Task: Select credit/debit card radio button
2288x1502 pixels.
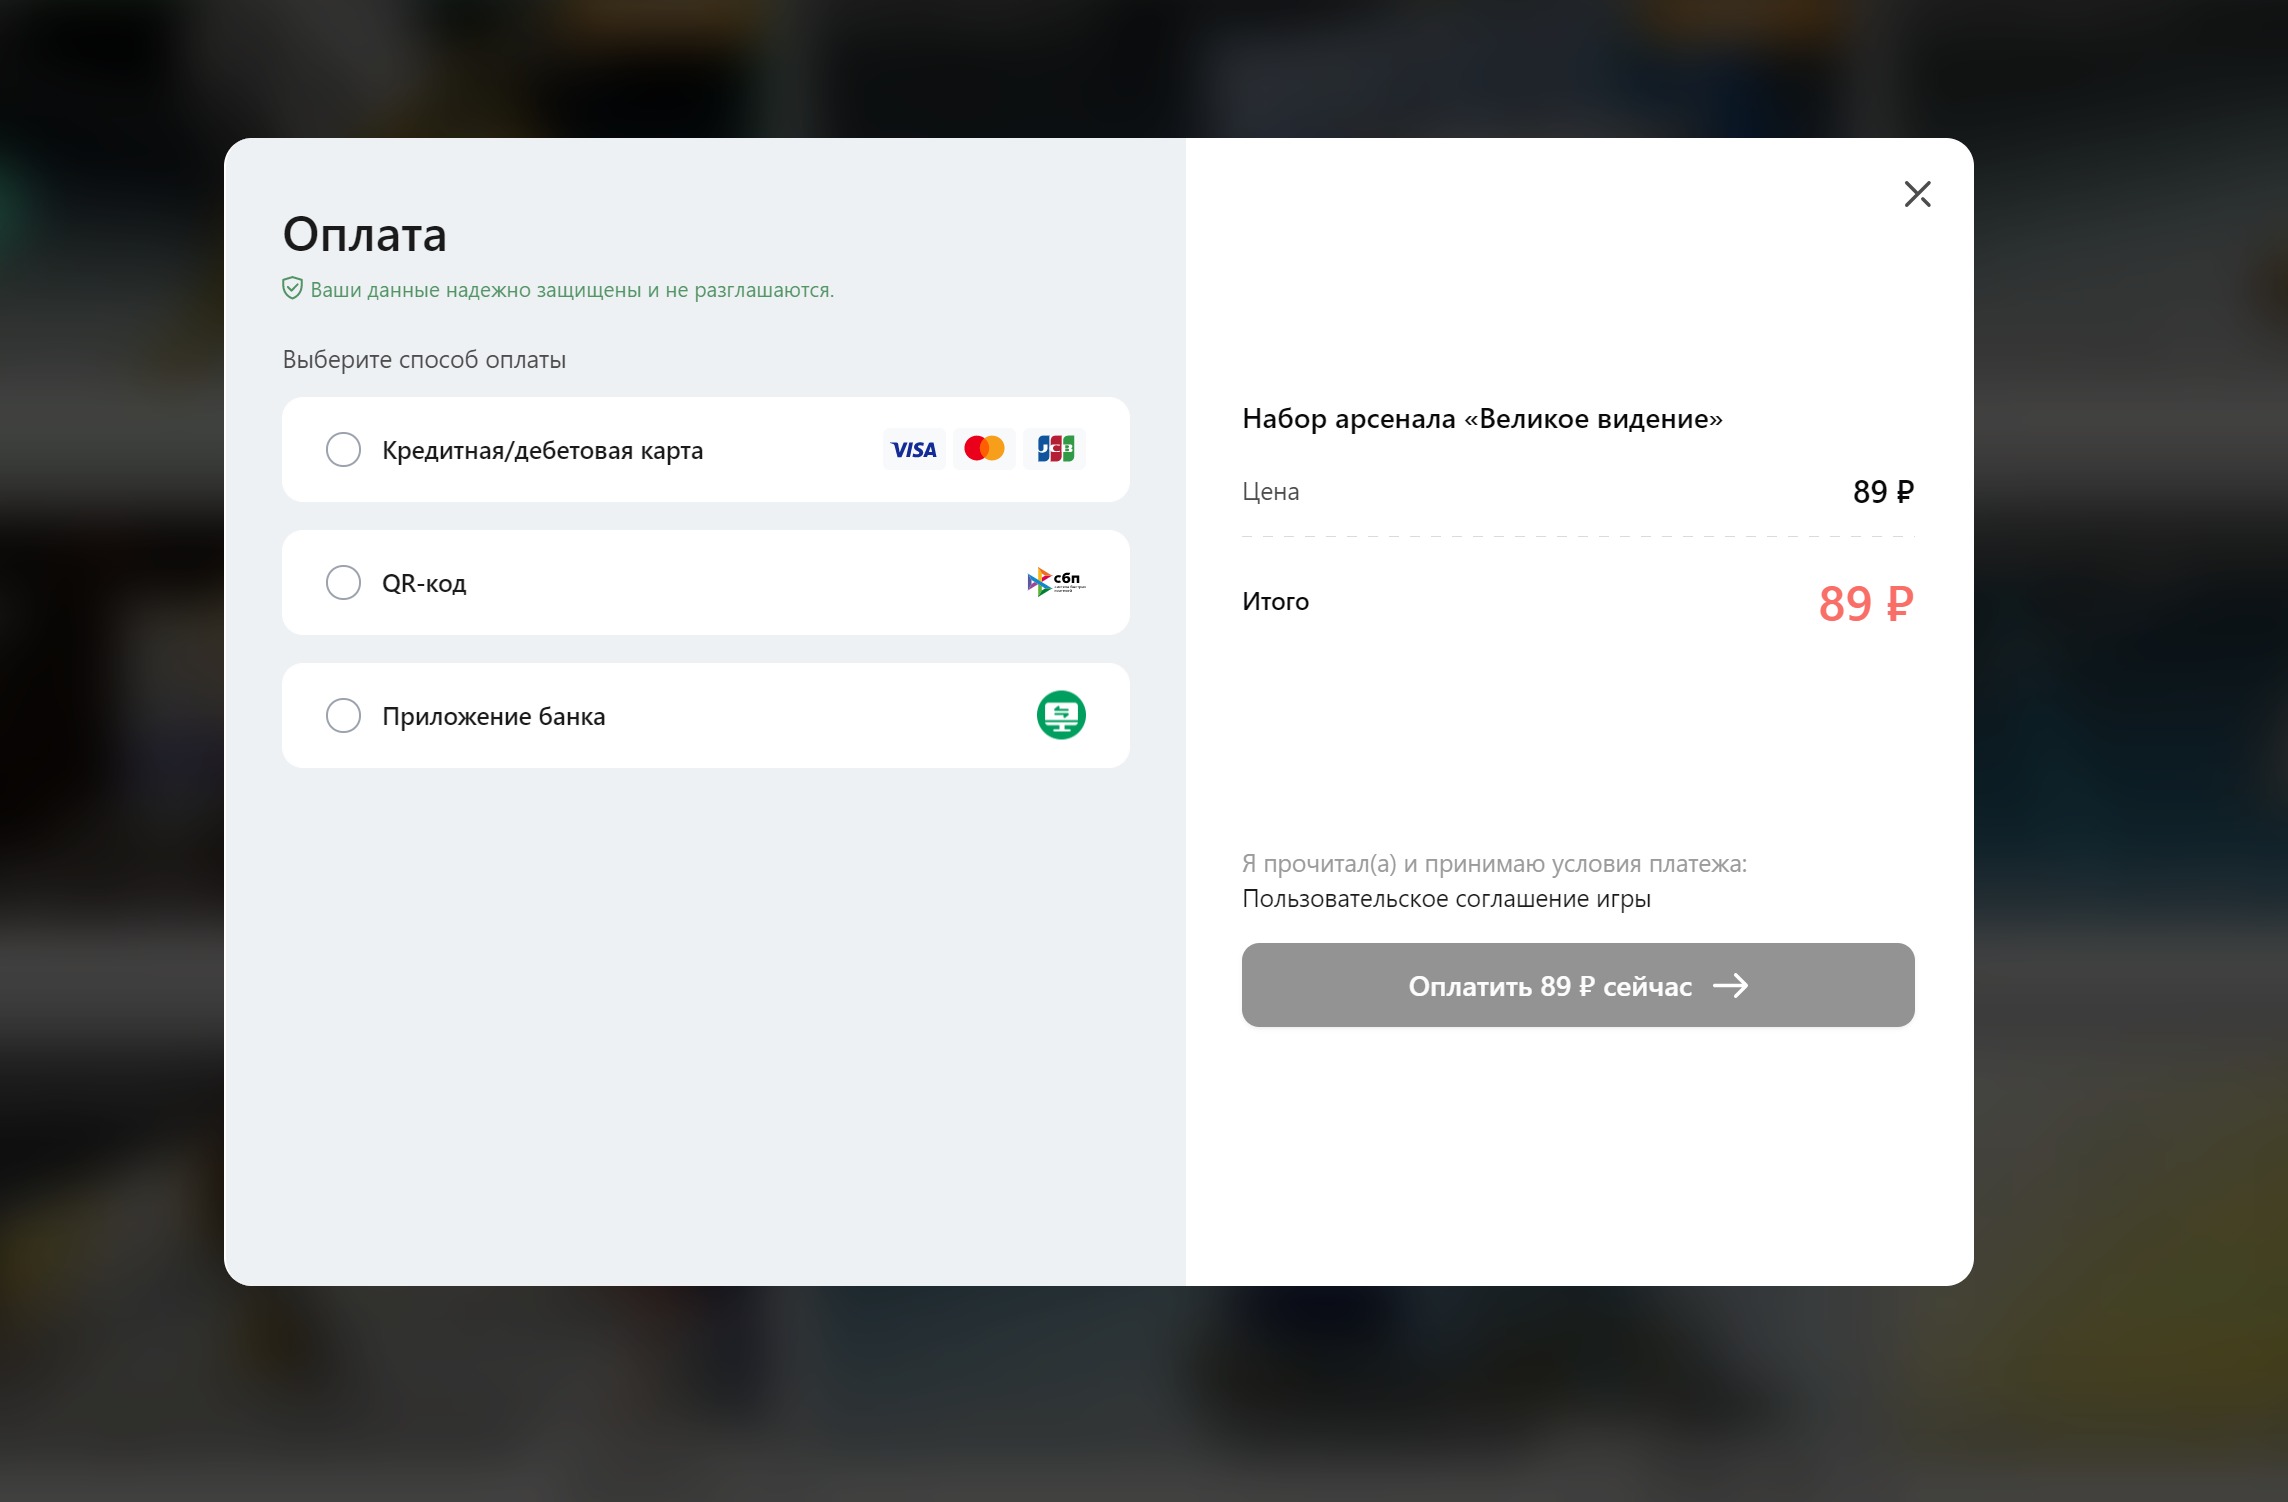Action: pos(343,450)
